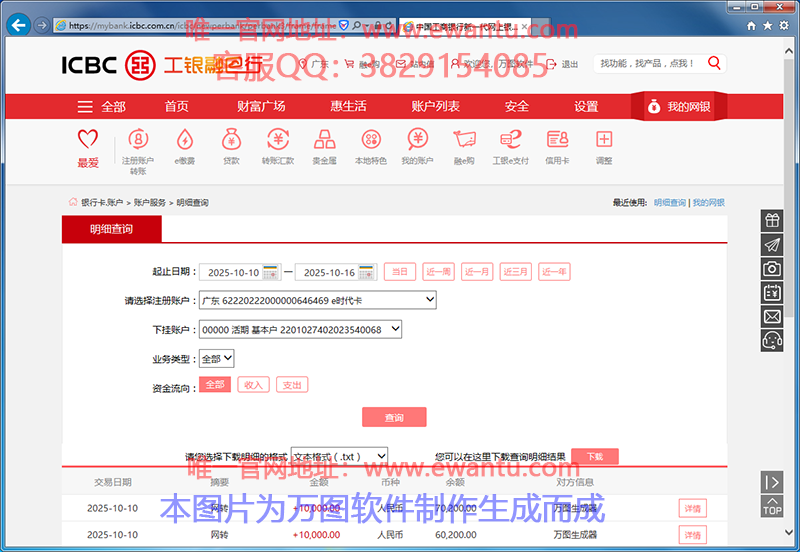Select the 明细查询 tab
Screen dimensions: 800x552
112,229
